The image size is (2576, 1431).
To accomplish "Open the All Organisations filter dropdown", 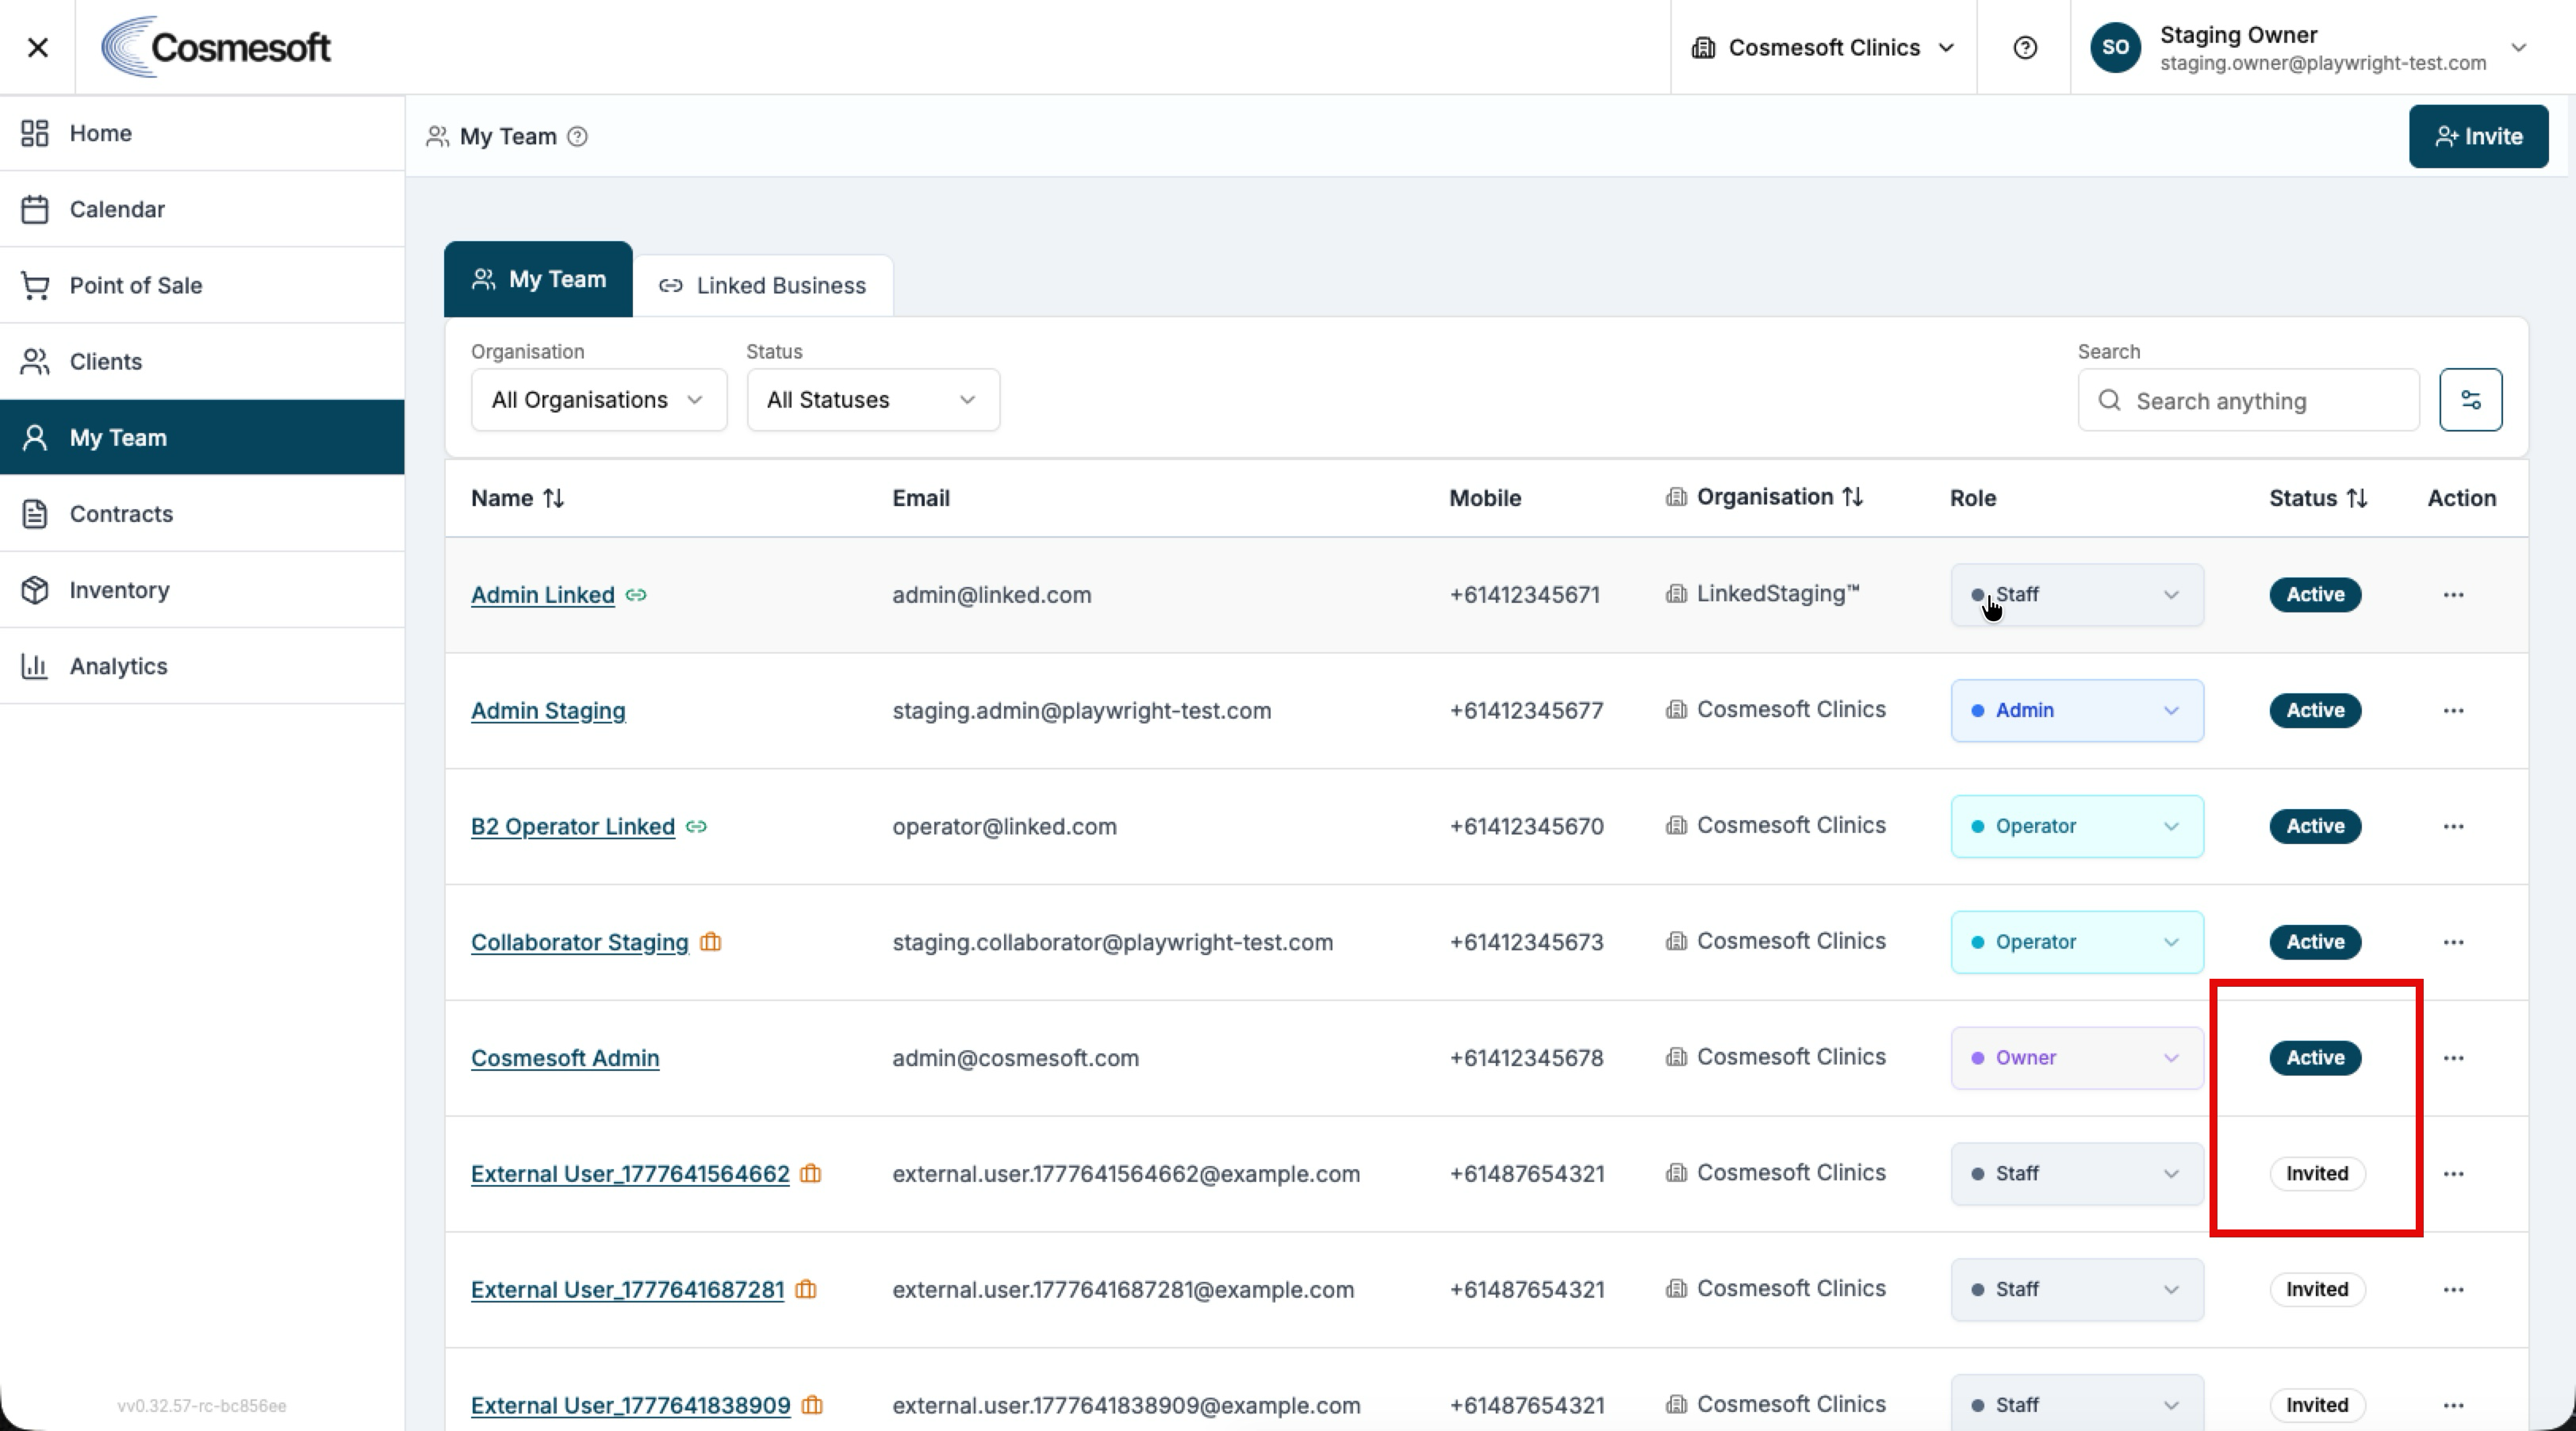I will pyautogui.click(x=599, y=400).
